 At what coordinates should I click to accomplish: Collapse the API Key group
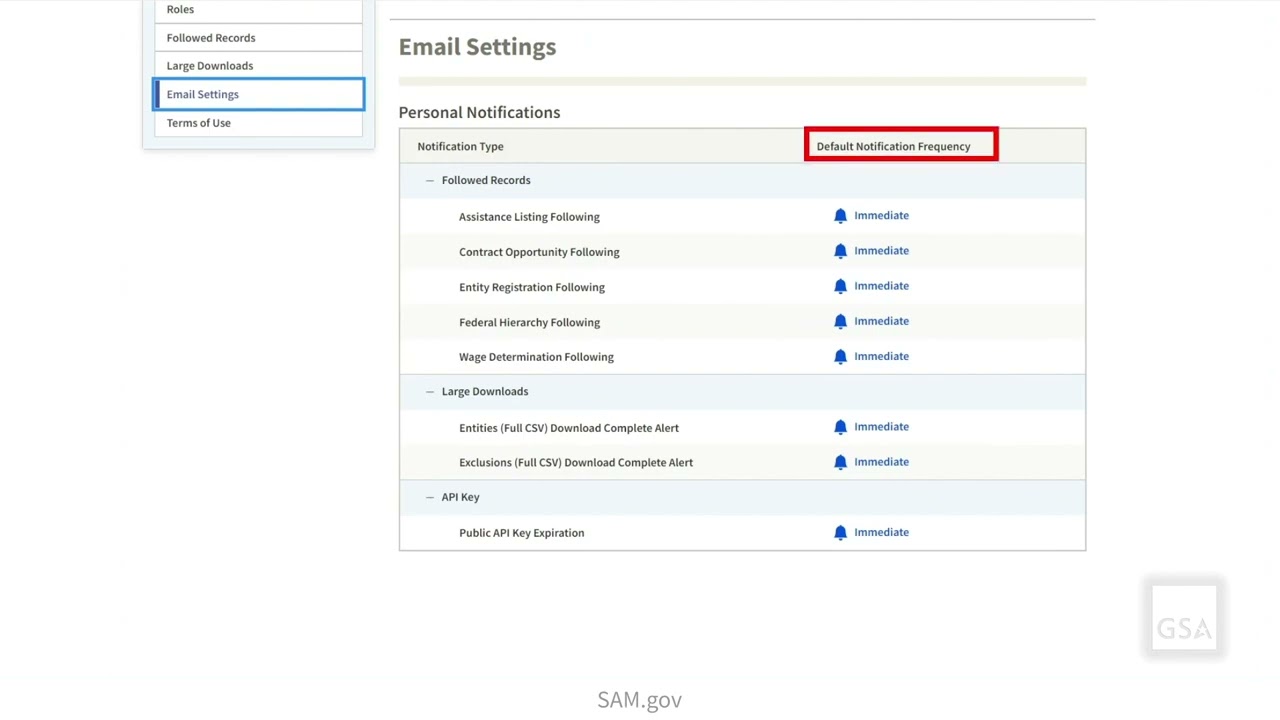430,497
